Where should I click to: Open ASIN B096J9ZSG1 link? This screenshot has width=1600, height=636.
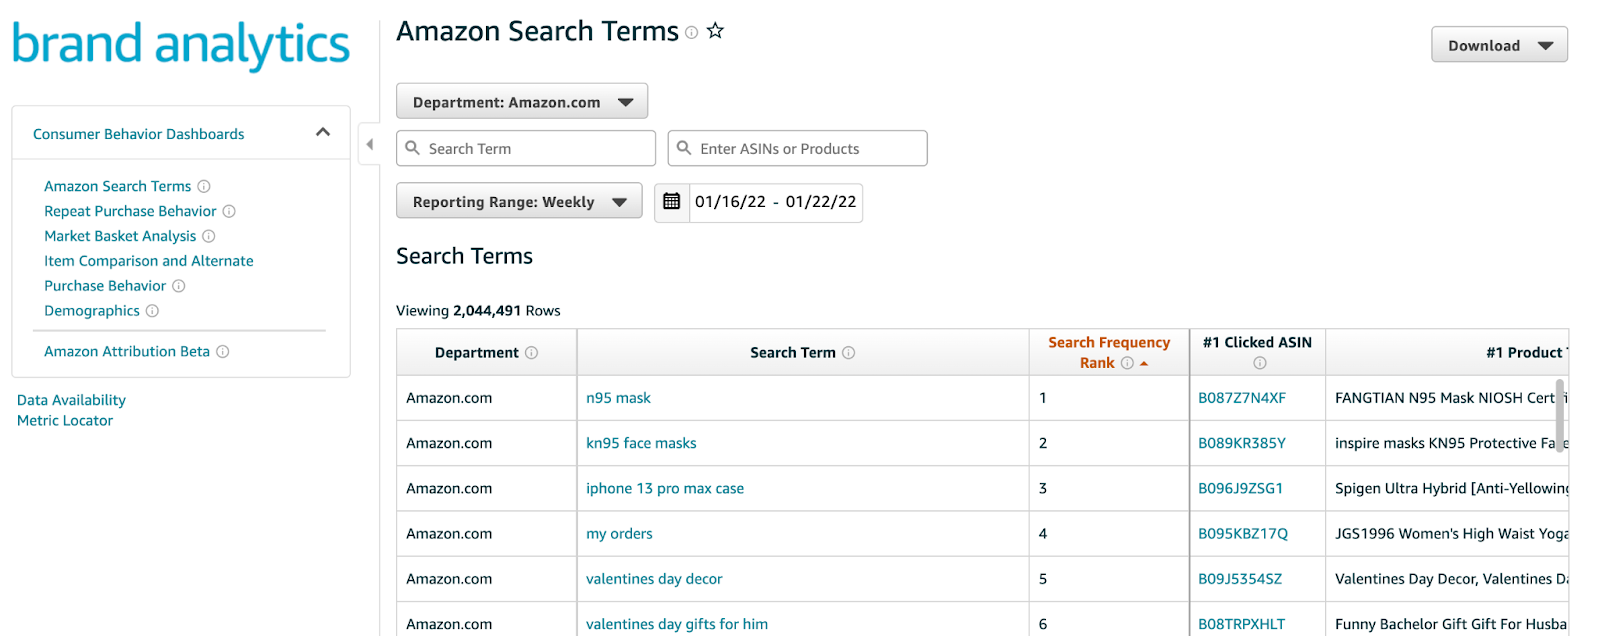pos(1240,489)
